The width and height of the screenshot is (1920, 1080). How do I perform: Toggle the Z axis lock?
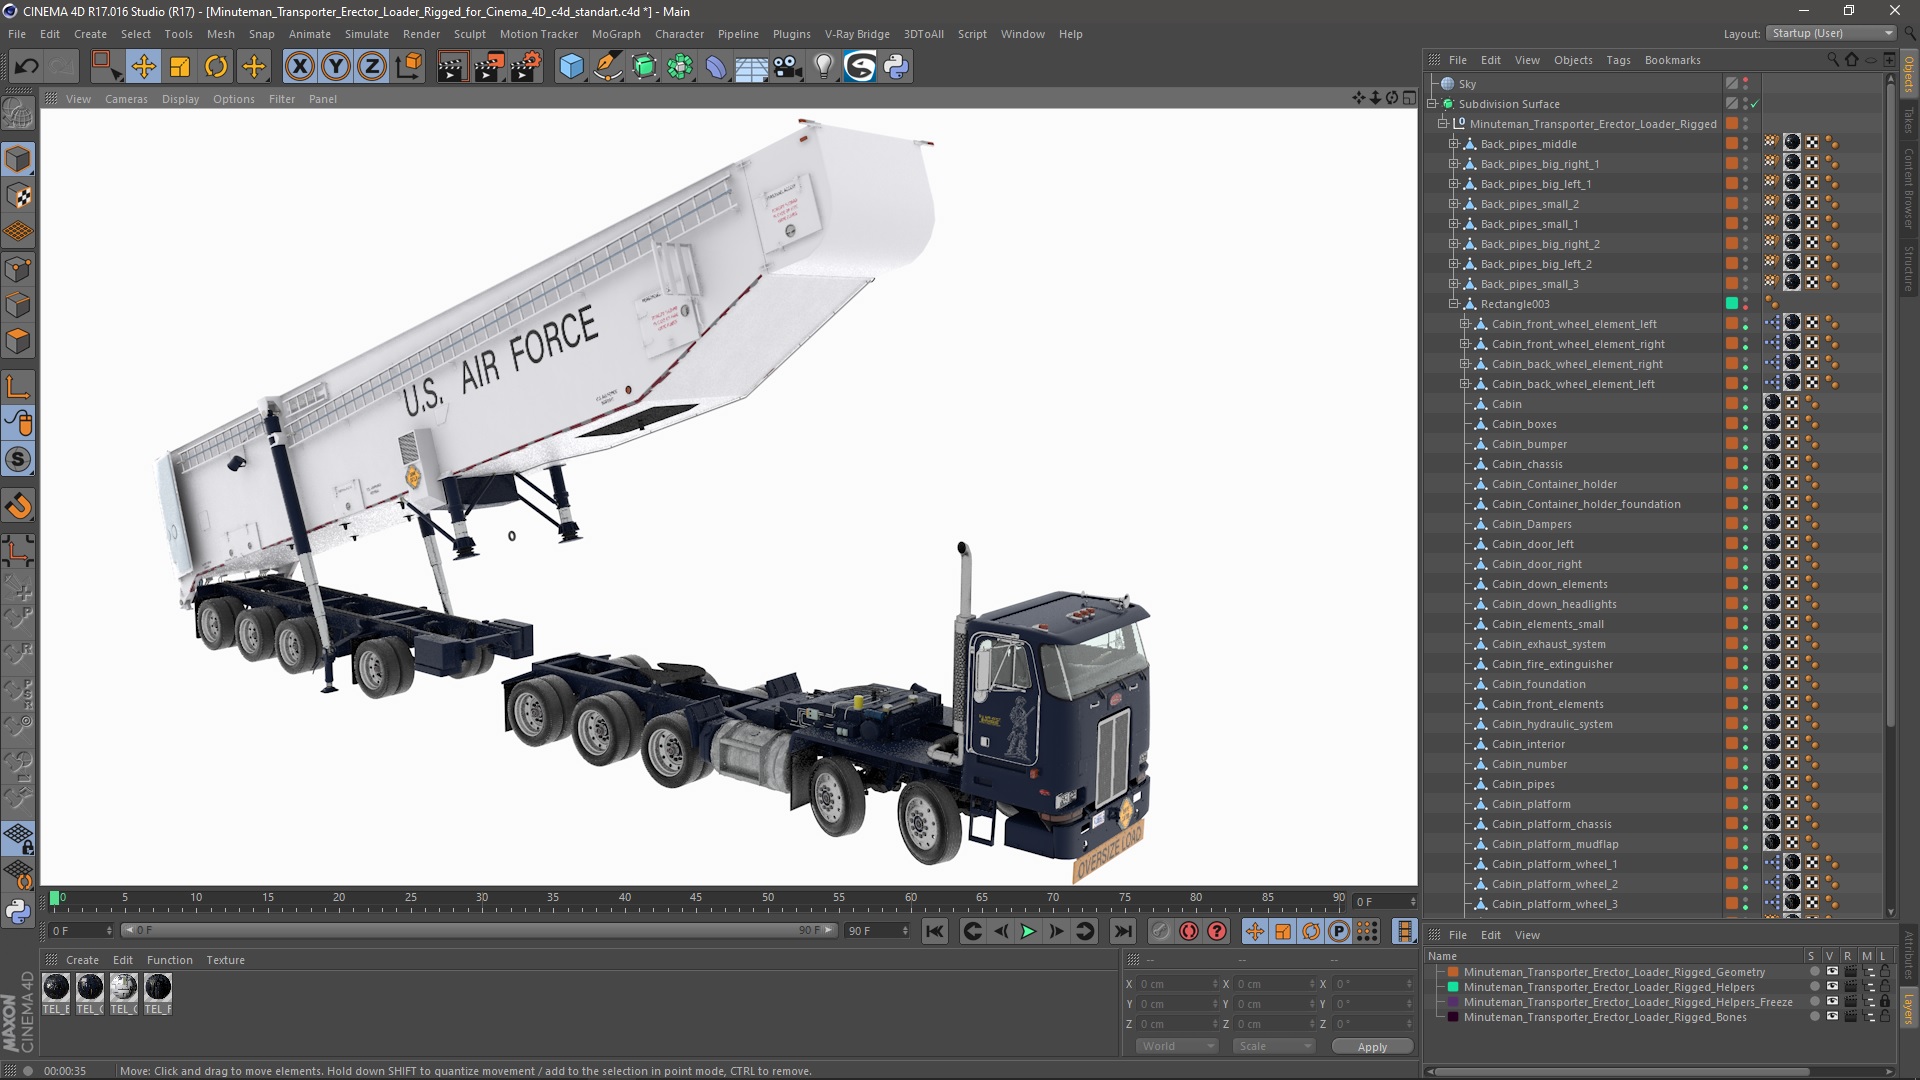point(372,67)
